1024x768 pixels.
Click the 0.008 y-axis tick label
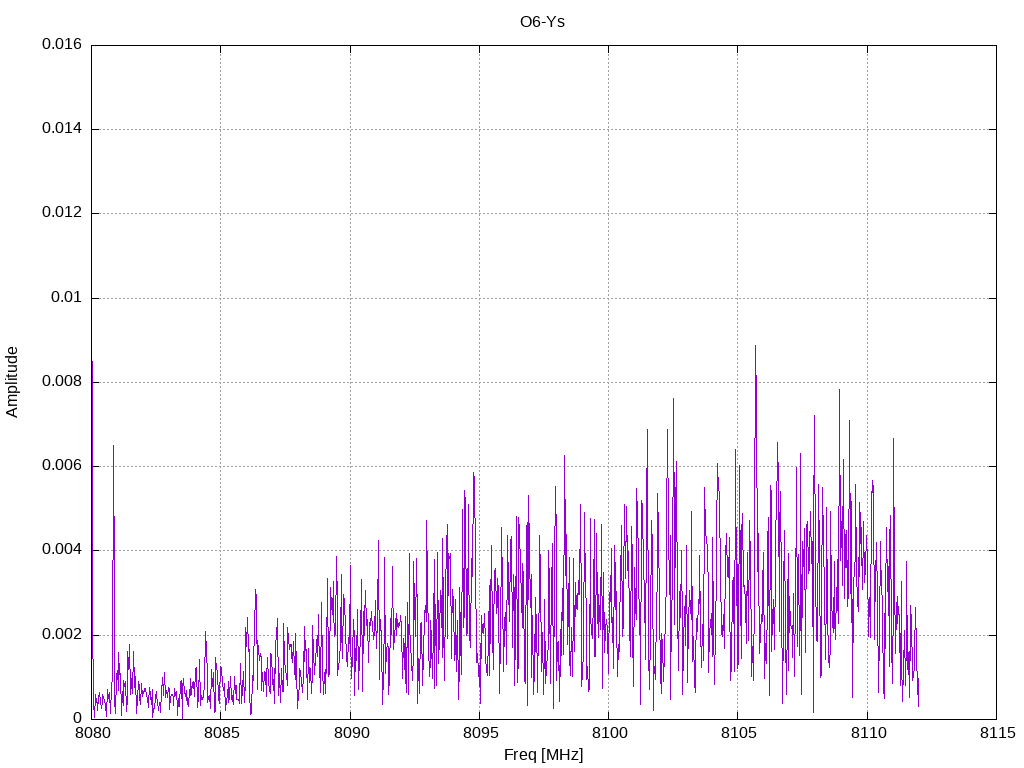[61, 382]
